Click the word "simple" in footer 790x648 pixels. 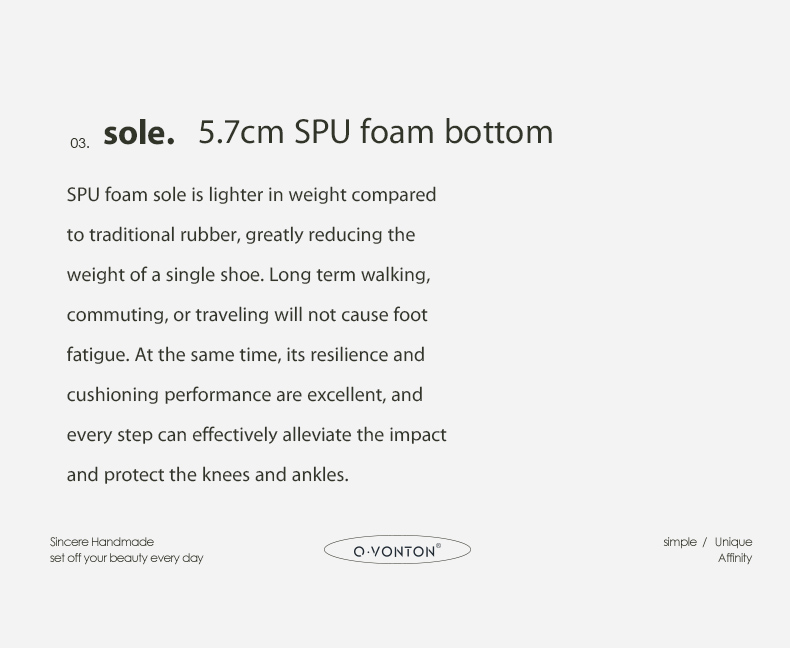(679, 542)
